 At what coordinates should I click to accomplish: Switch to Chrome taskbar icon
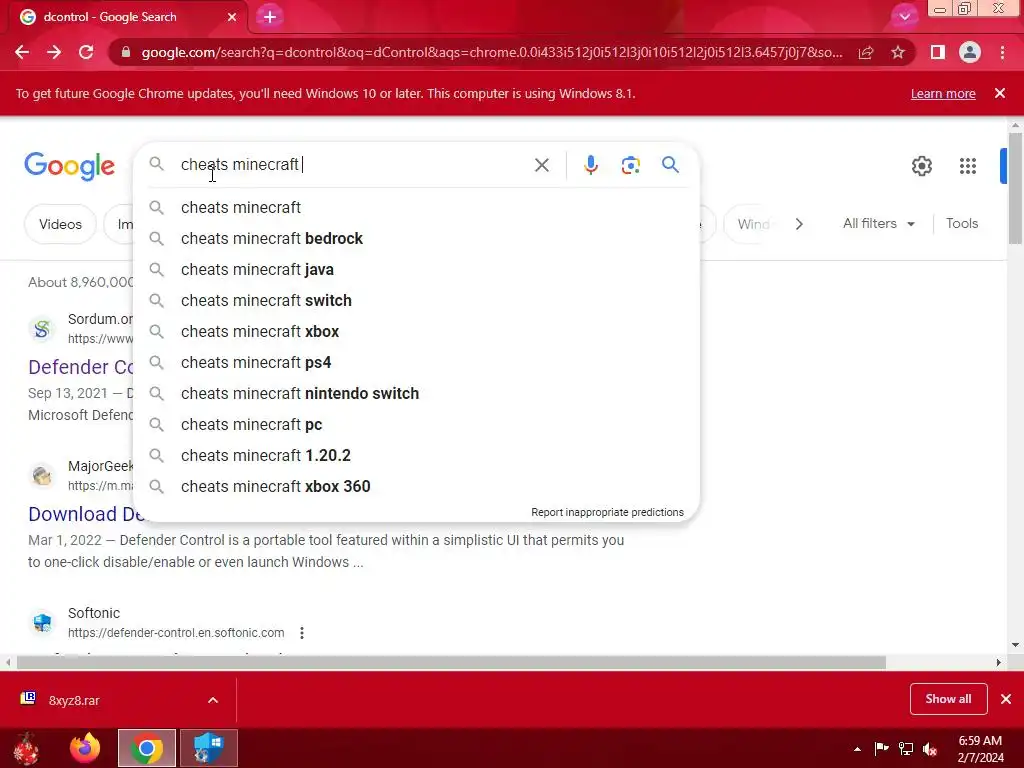tap(147, 748)
